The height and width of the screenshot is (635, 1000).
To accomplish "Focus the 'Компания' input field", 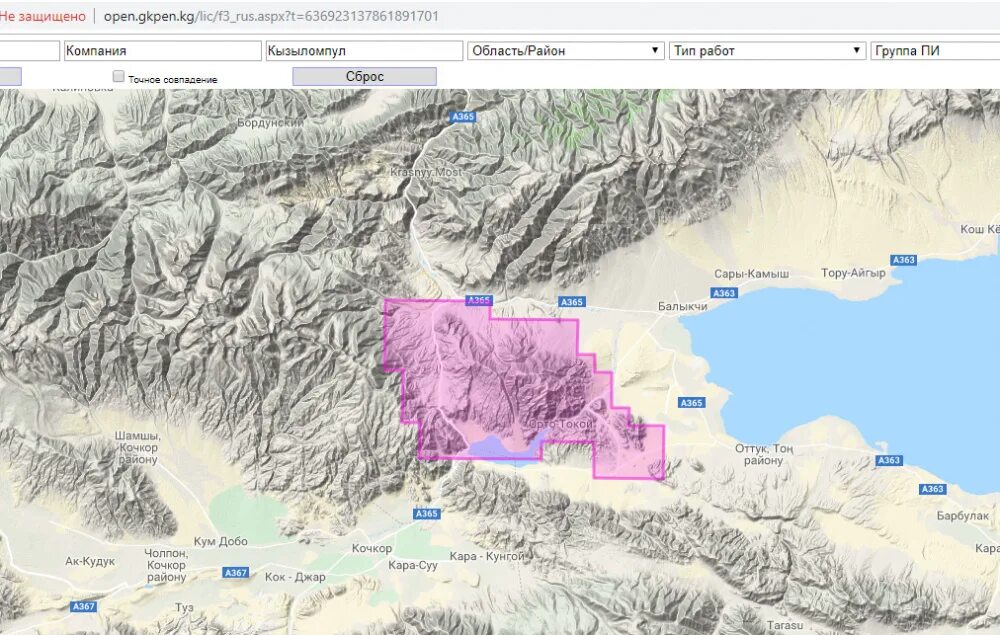I will tap(163, 51).
